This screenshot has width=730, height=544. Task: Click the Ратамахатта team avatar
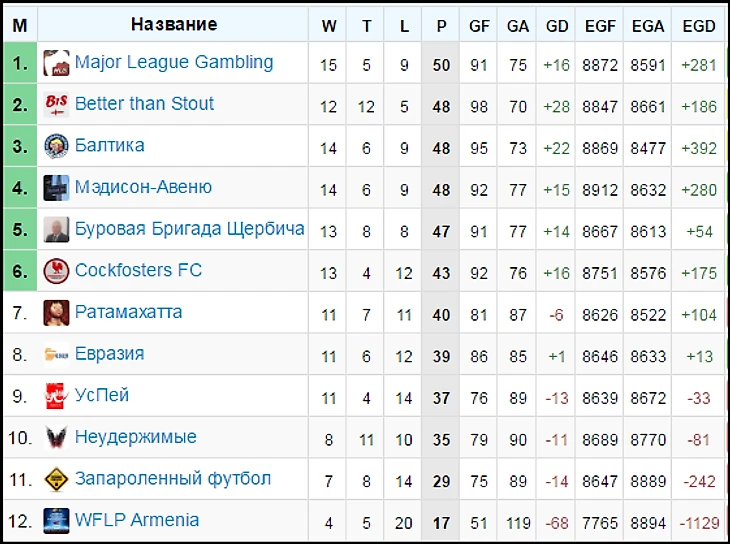[x=56, y=313]
